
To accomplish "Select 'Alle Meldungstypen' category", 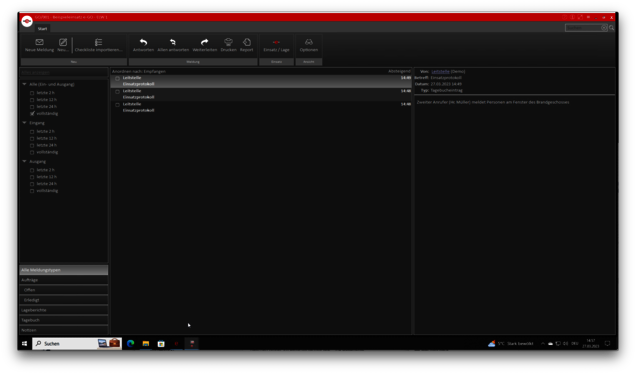I will pyautogui.click(x=64, y=270).
